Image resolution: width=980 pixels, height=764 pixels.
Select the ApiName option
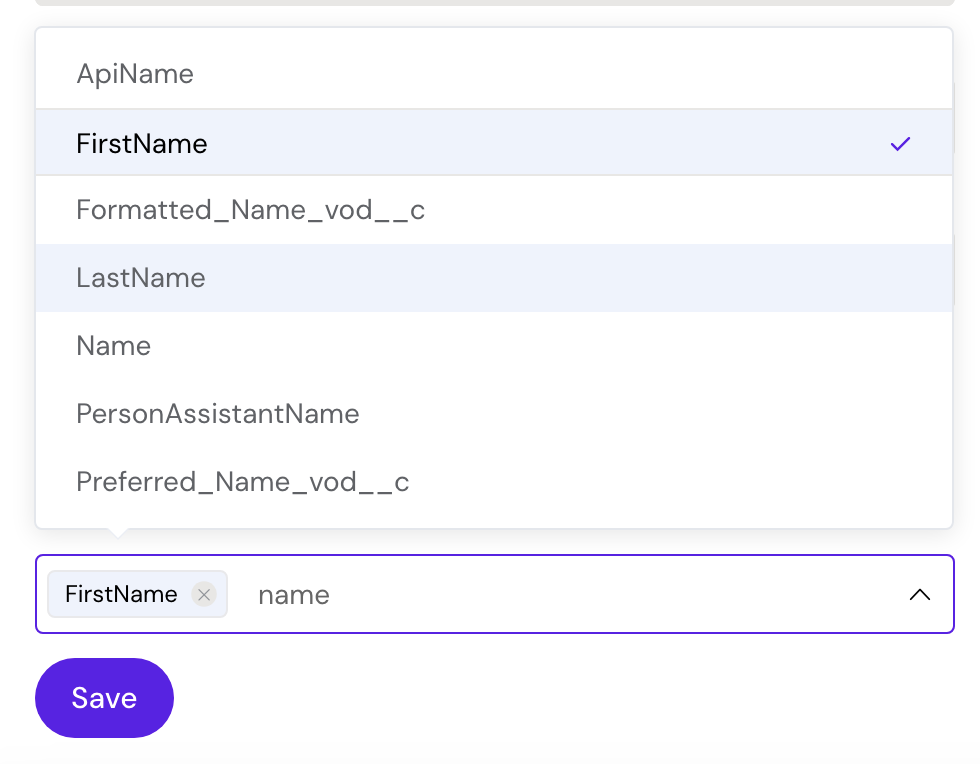[135, 74]
